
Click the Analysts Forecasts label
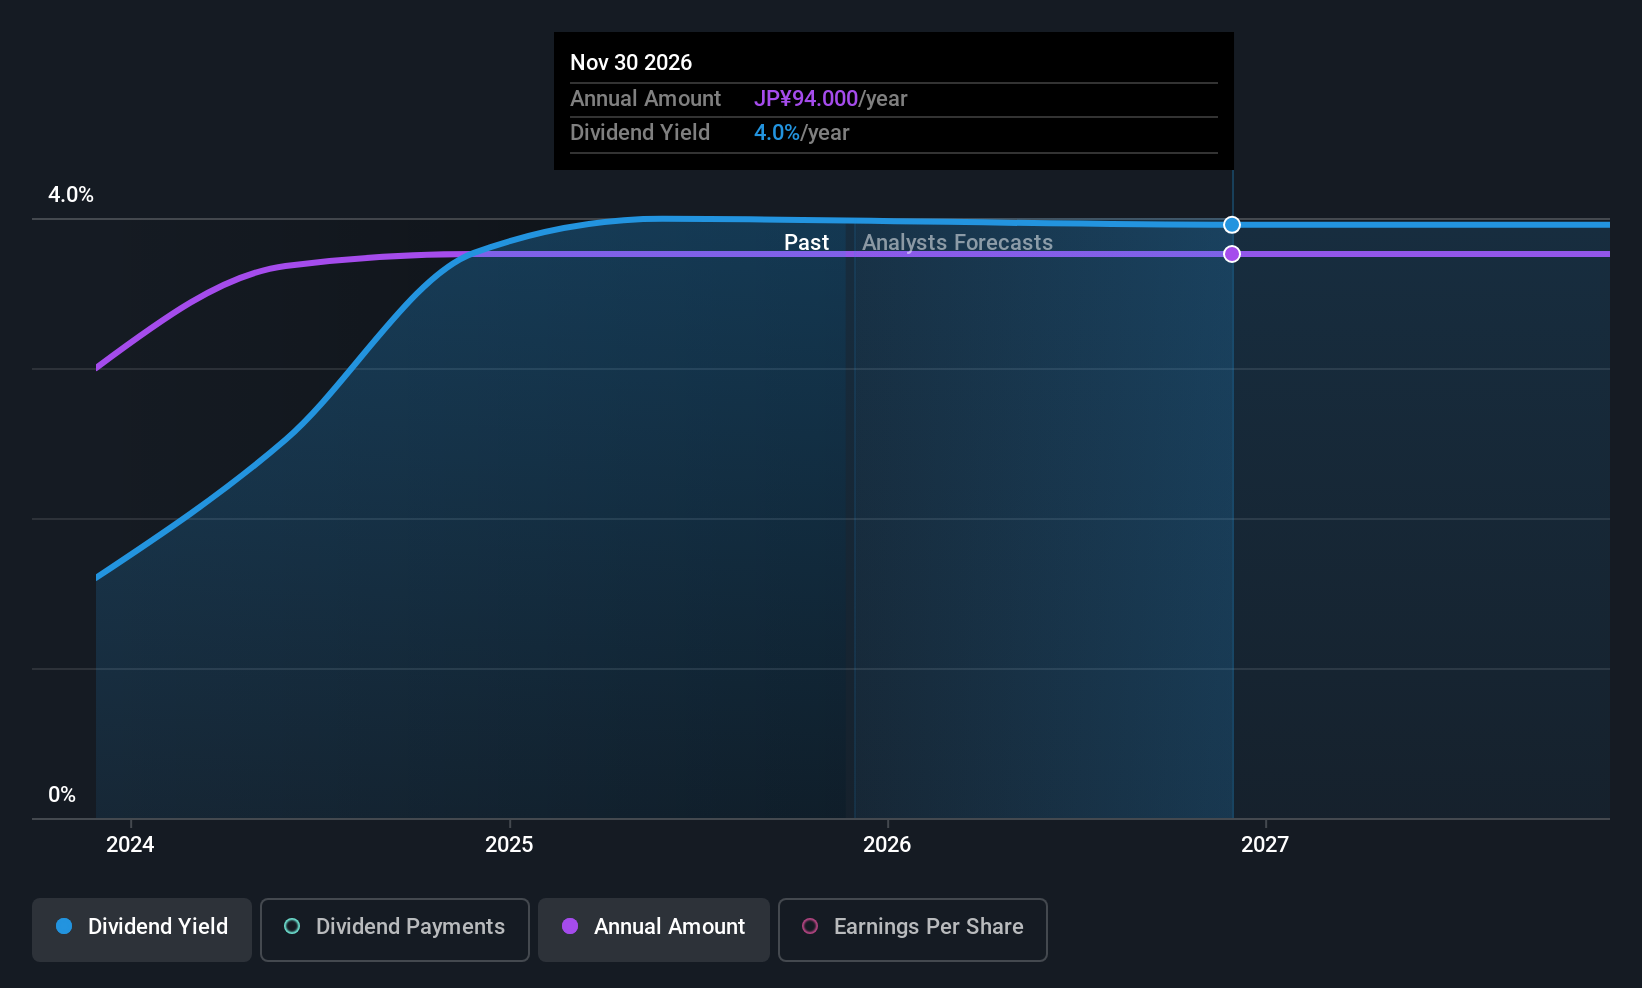957,243
